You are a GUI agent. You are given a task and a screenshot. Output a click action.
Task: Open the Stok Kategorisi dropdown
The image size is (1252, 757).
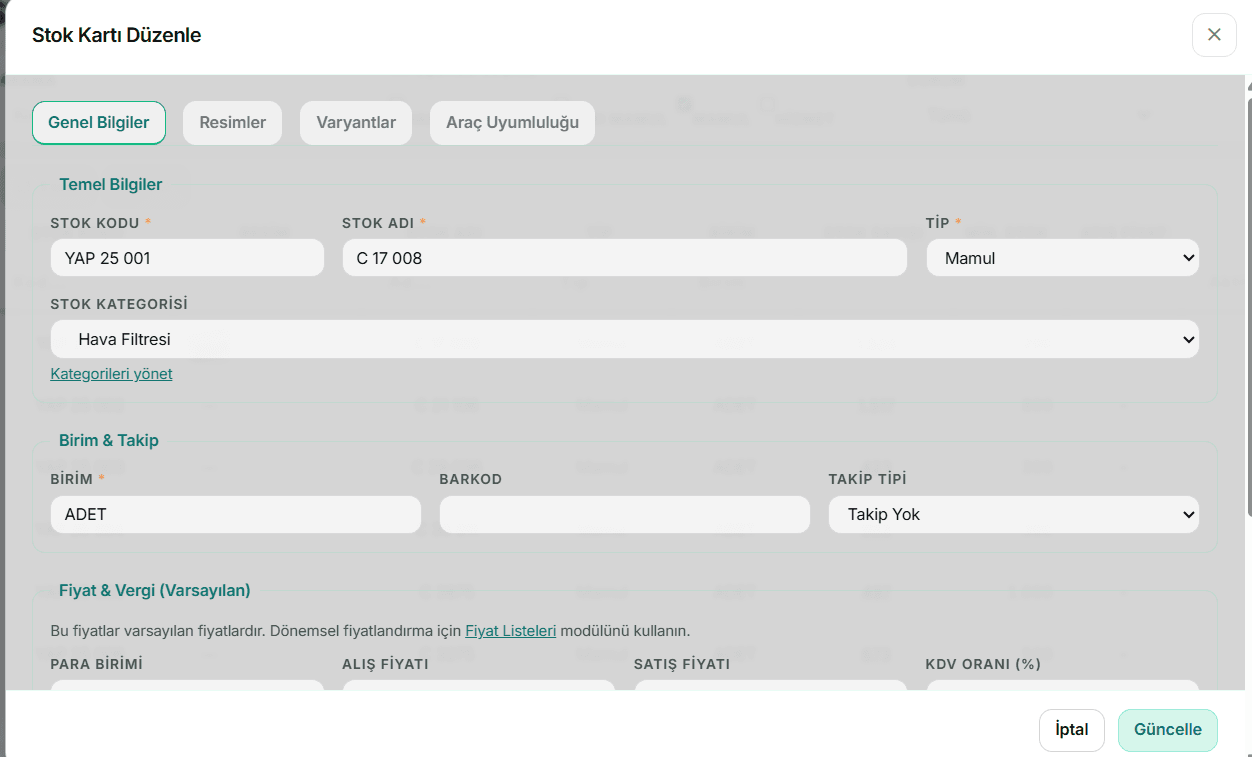(x=625, y=339)
